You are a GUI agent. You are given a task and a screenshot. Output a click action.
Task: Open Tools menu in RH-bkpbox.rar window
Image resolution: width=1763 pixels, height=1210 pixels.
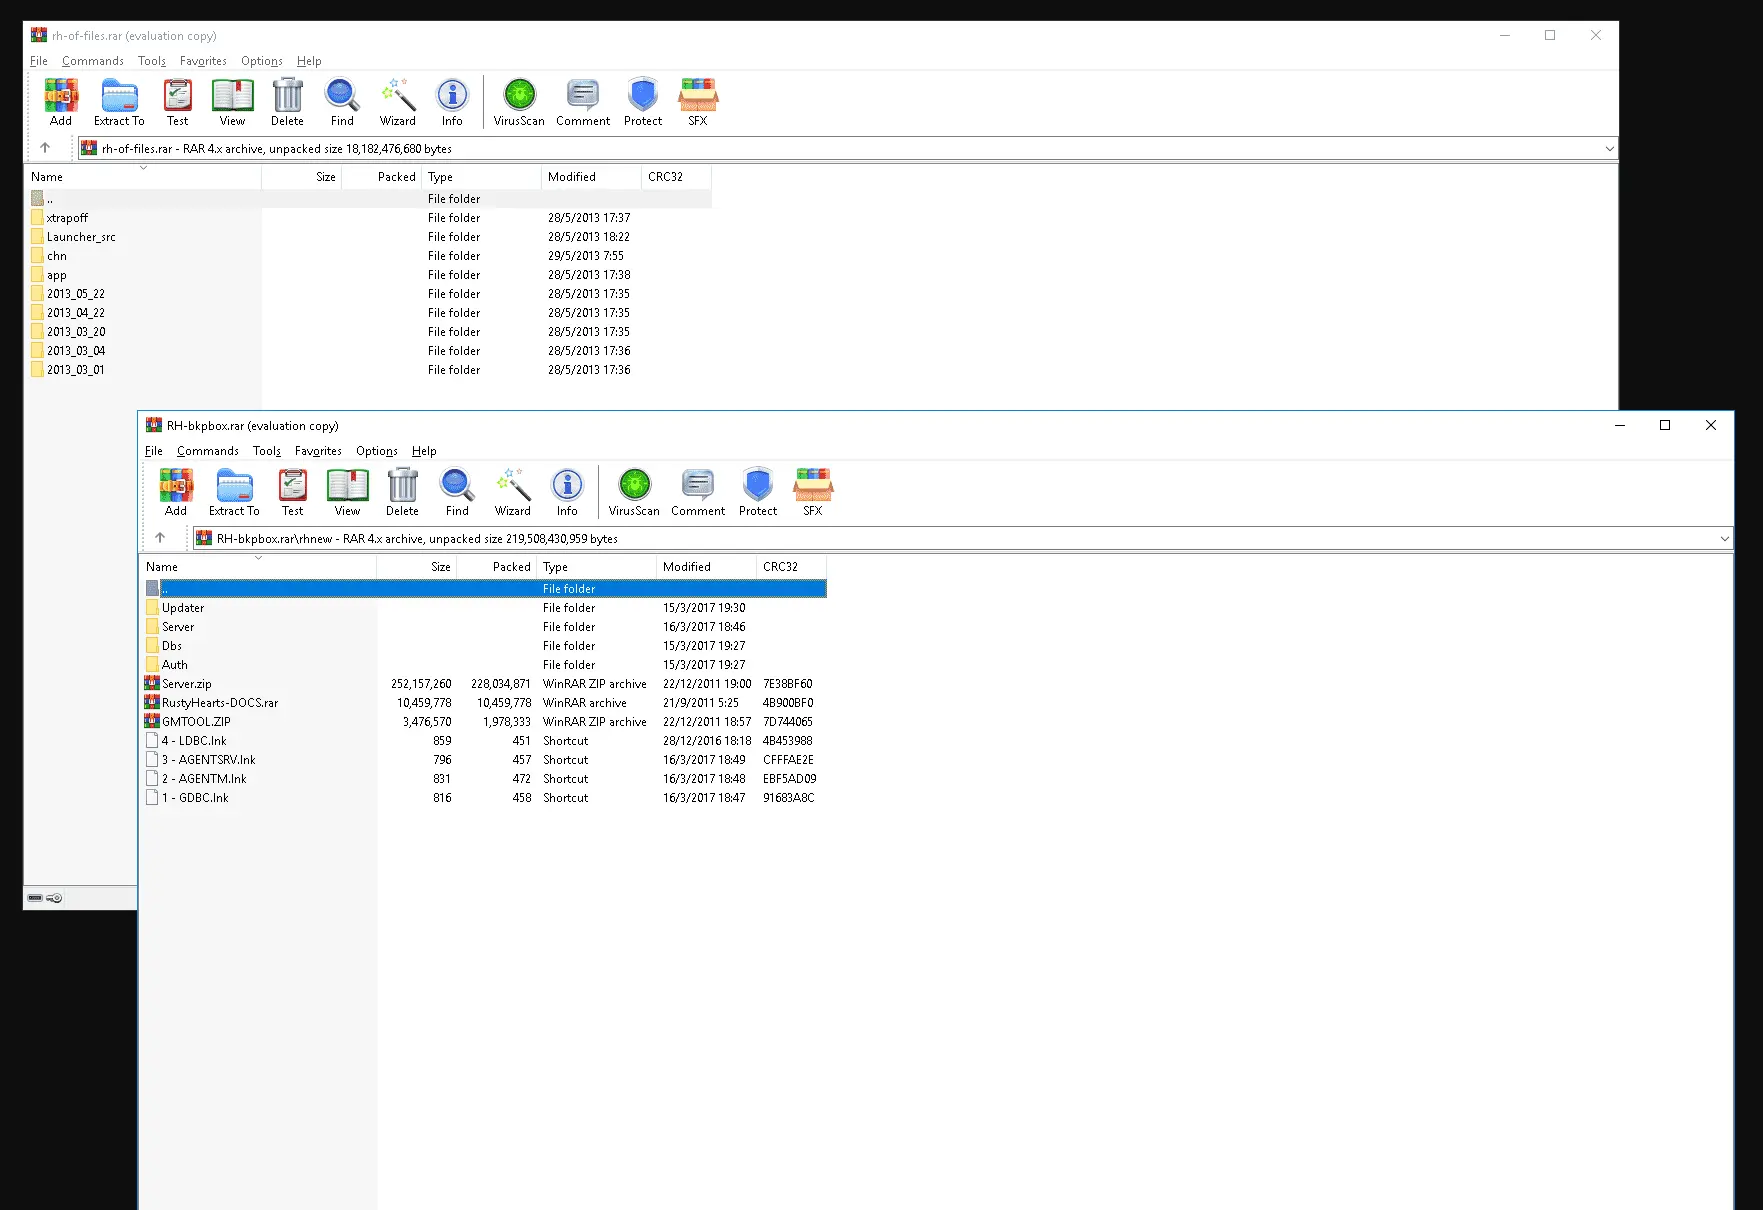click(x=267, y=451)
